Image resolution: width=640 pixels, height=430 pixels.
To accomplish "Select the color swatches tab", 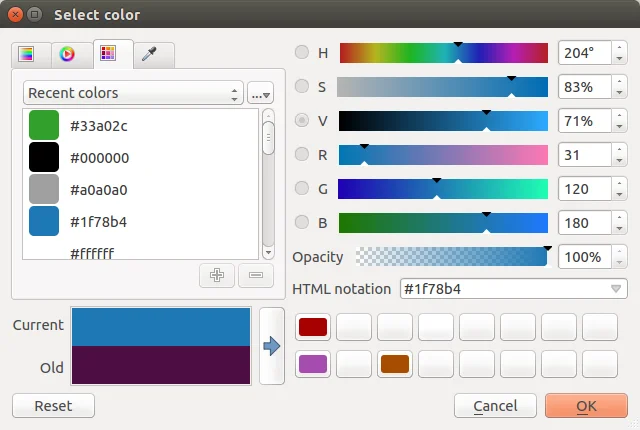I will (108, 54).
